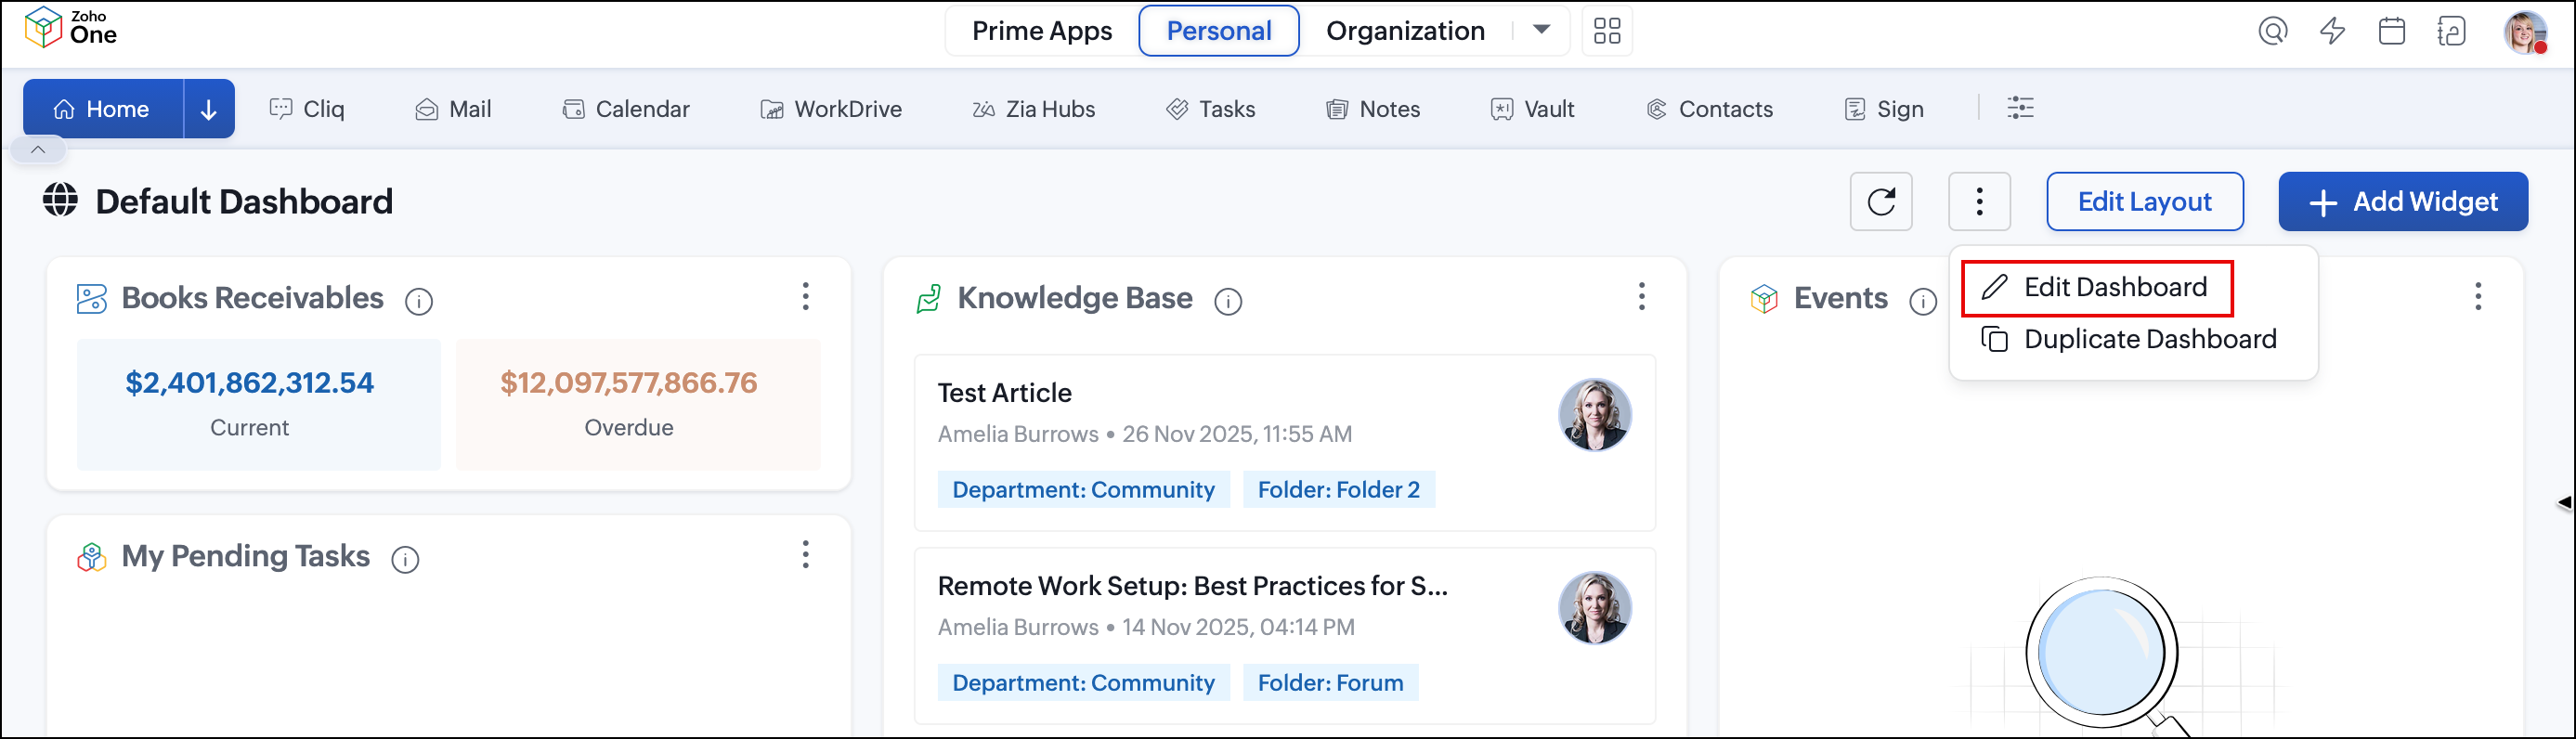Show info for Knowledge Base widget
This screenshot has height=739, width=2576.
[x=1228, y=301]
